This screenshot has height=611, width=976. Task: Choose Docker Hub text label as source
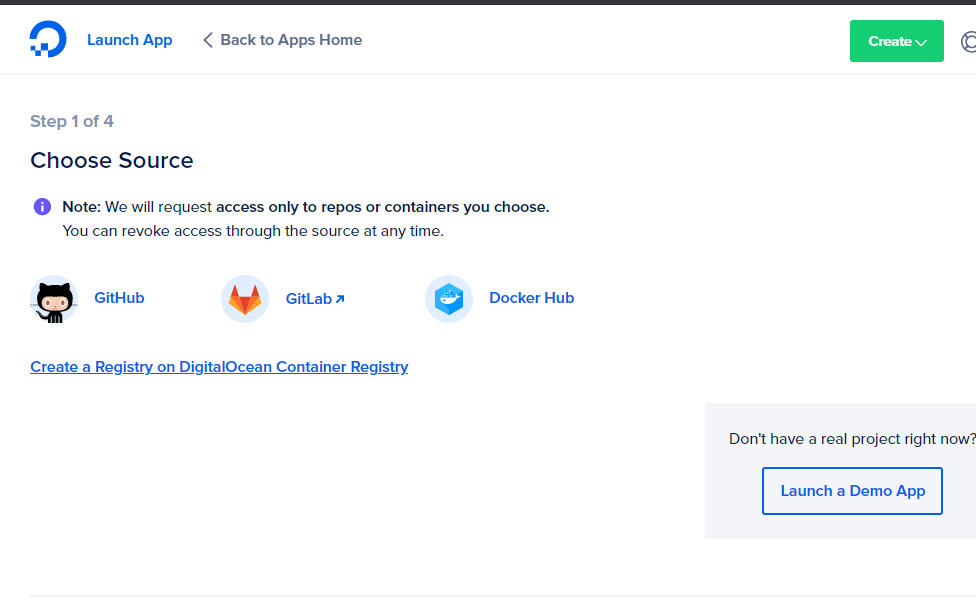tap(531, 298)
